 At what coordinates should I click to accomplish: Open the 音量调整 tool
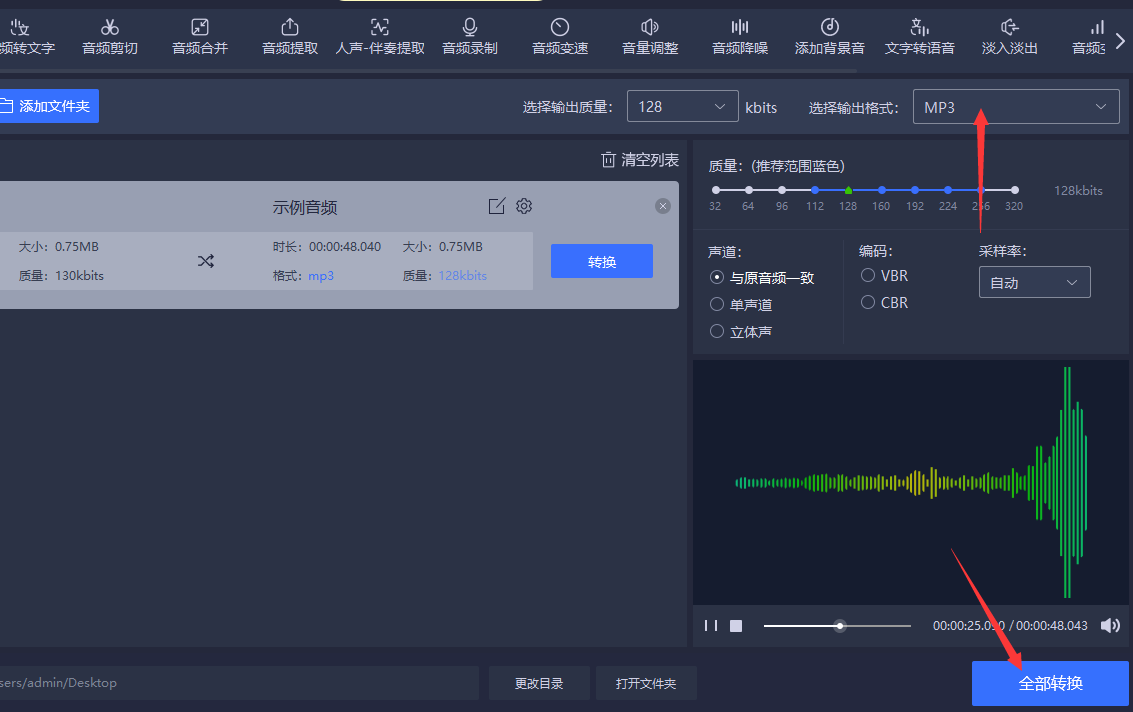tap(650, 37)
